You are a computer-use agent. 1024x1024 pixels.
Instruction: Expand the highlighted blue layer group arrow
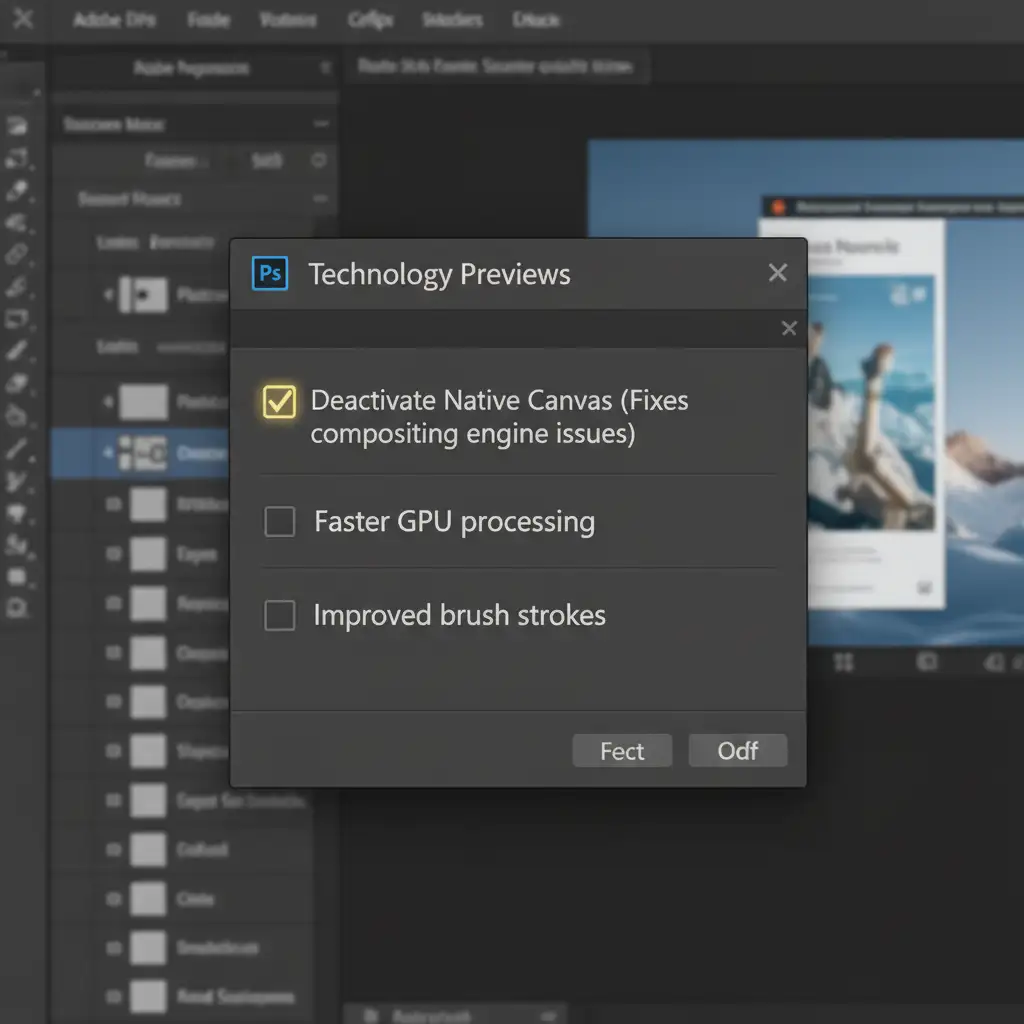coord(108,453)
